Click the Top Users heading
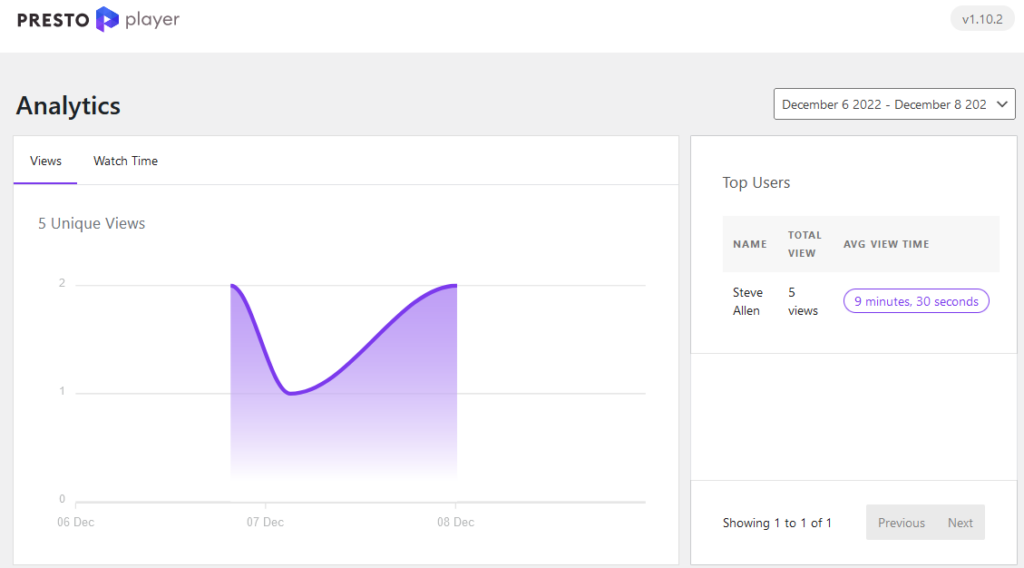1024x568 pixels. coord(756,182)
